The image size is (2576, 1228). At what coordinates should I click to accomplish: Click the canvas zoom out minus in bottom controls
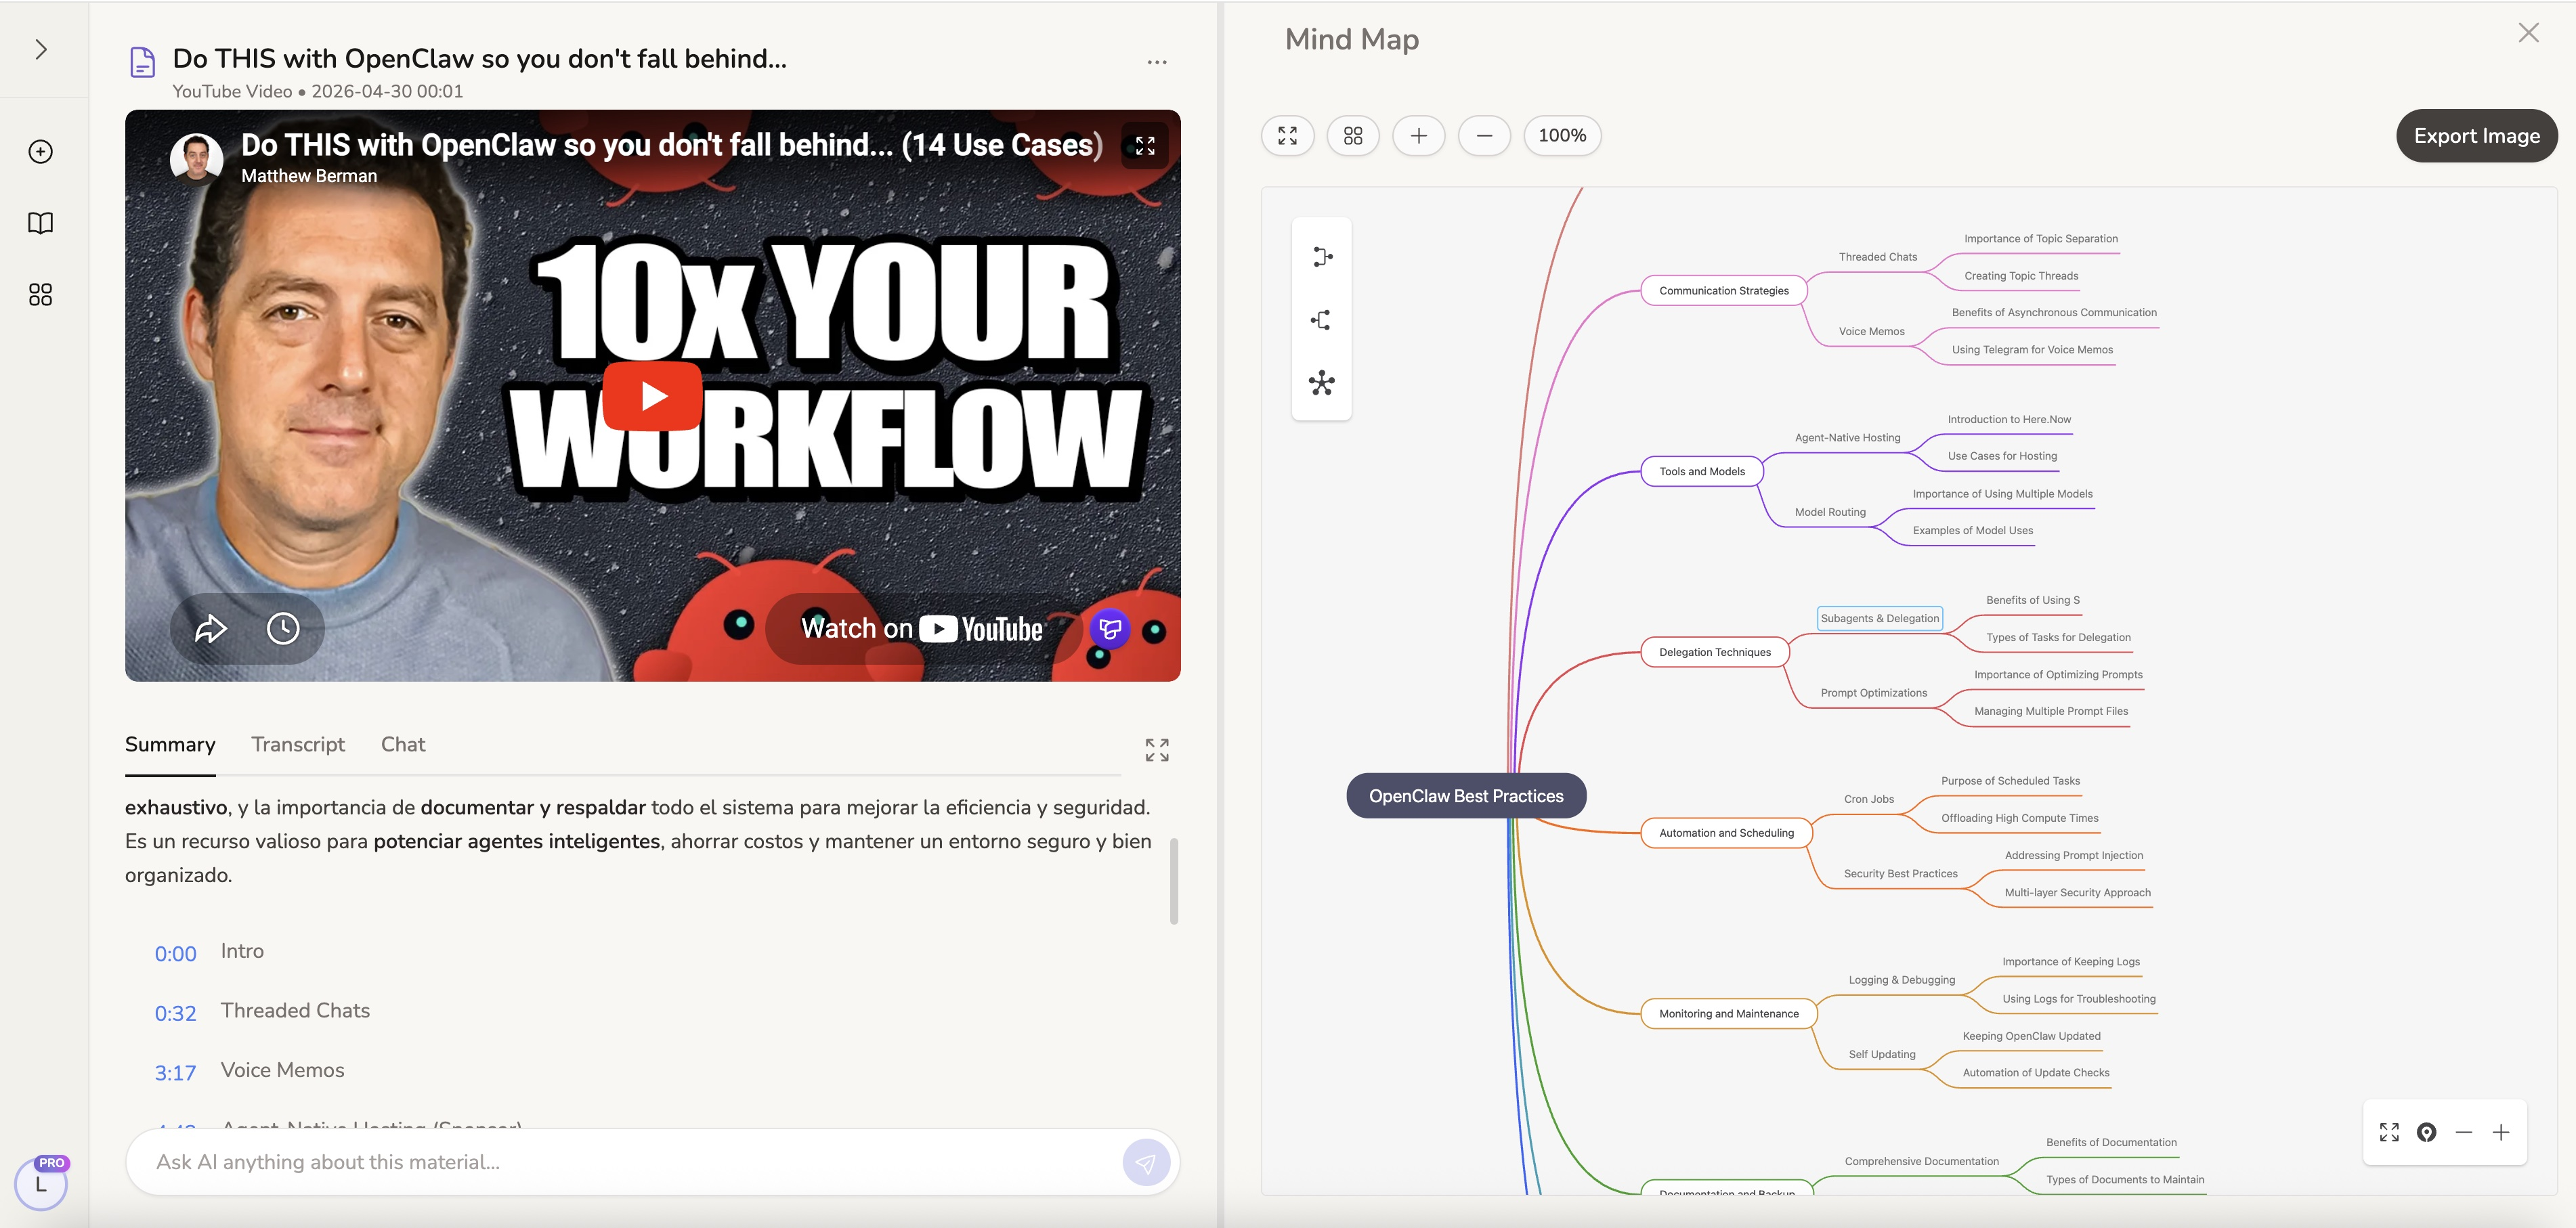pos(2464,1132)
